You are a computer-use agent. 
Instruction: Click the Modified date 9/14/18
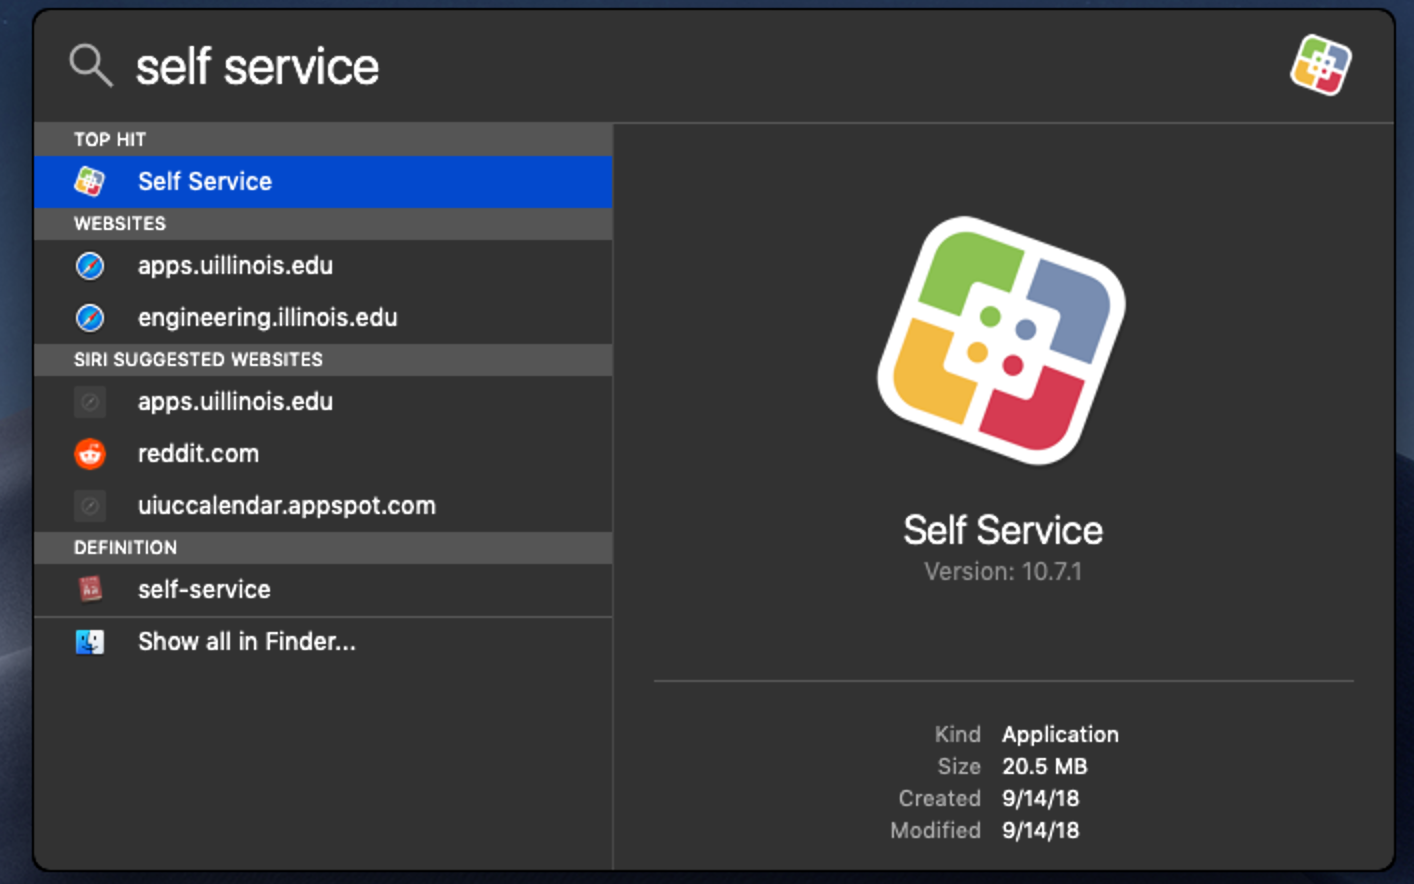point(1040,831)
